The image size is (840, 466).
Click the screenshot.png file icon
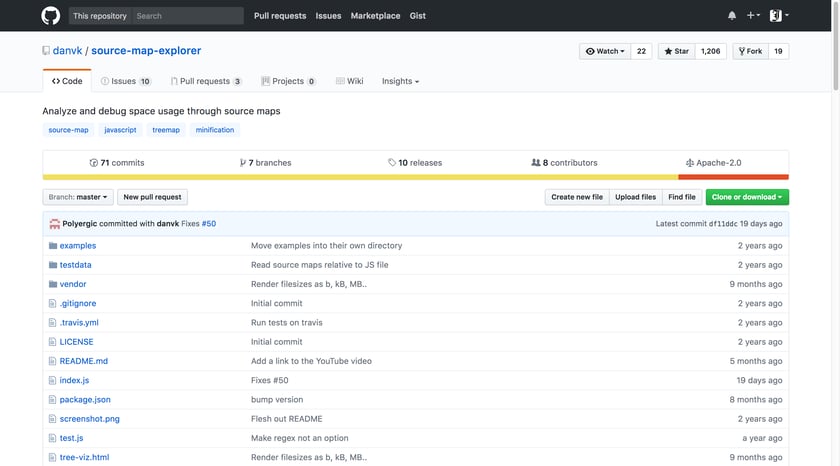click(52, 419)
